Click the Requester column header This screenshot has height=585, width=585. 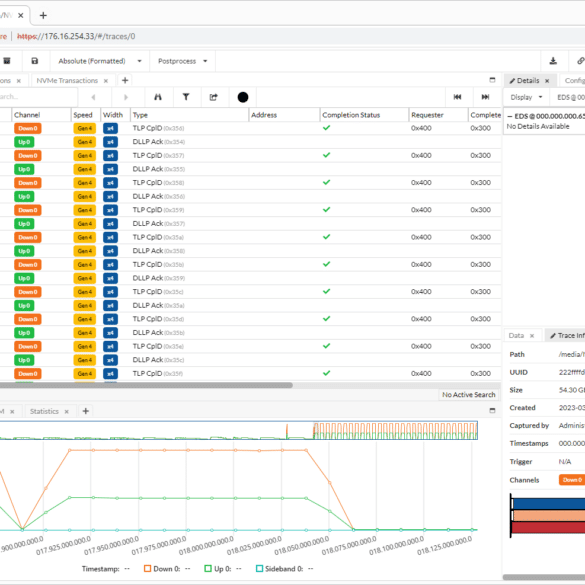click(x=438, y=115)
